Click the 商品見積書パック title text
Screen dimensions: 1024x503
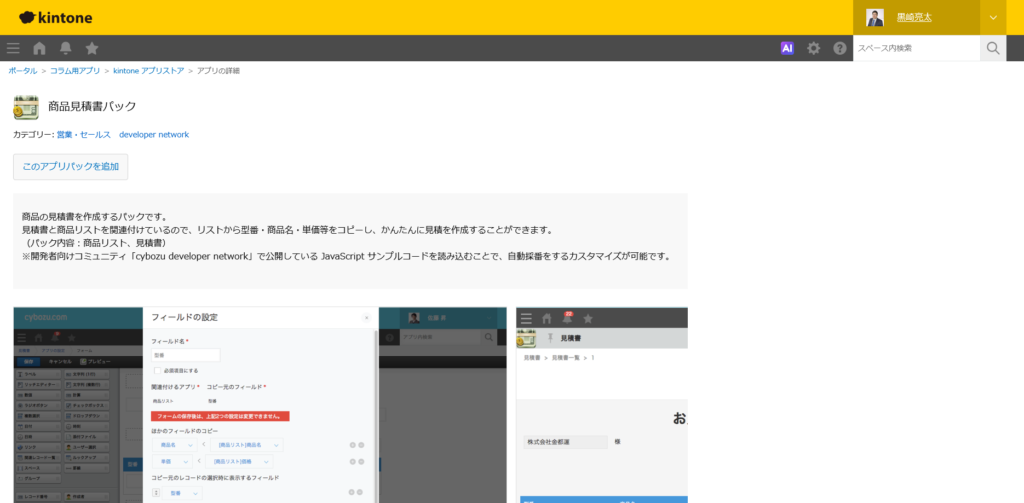coord(92,106)
